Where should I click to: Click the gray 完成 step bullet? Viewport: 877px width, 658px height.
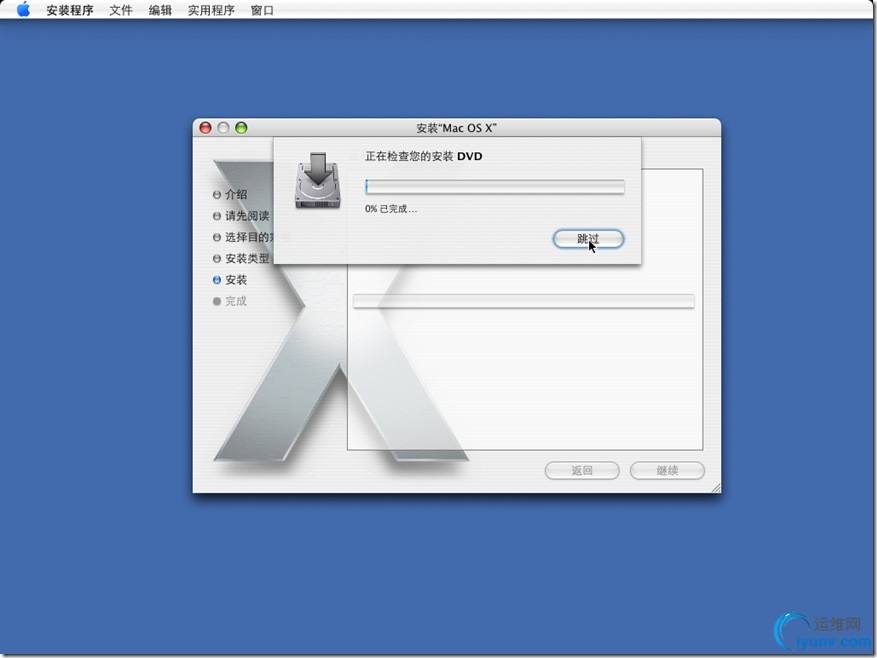coord(217,301)
